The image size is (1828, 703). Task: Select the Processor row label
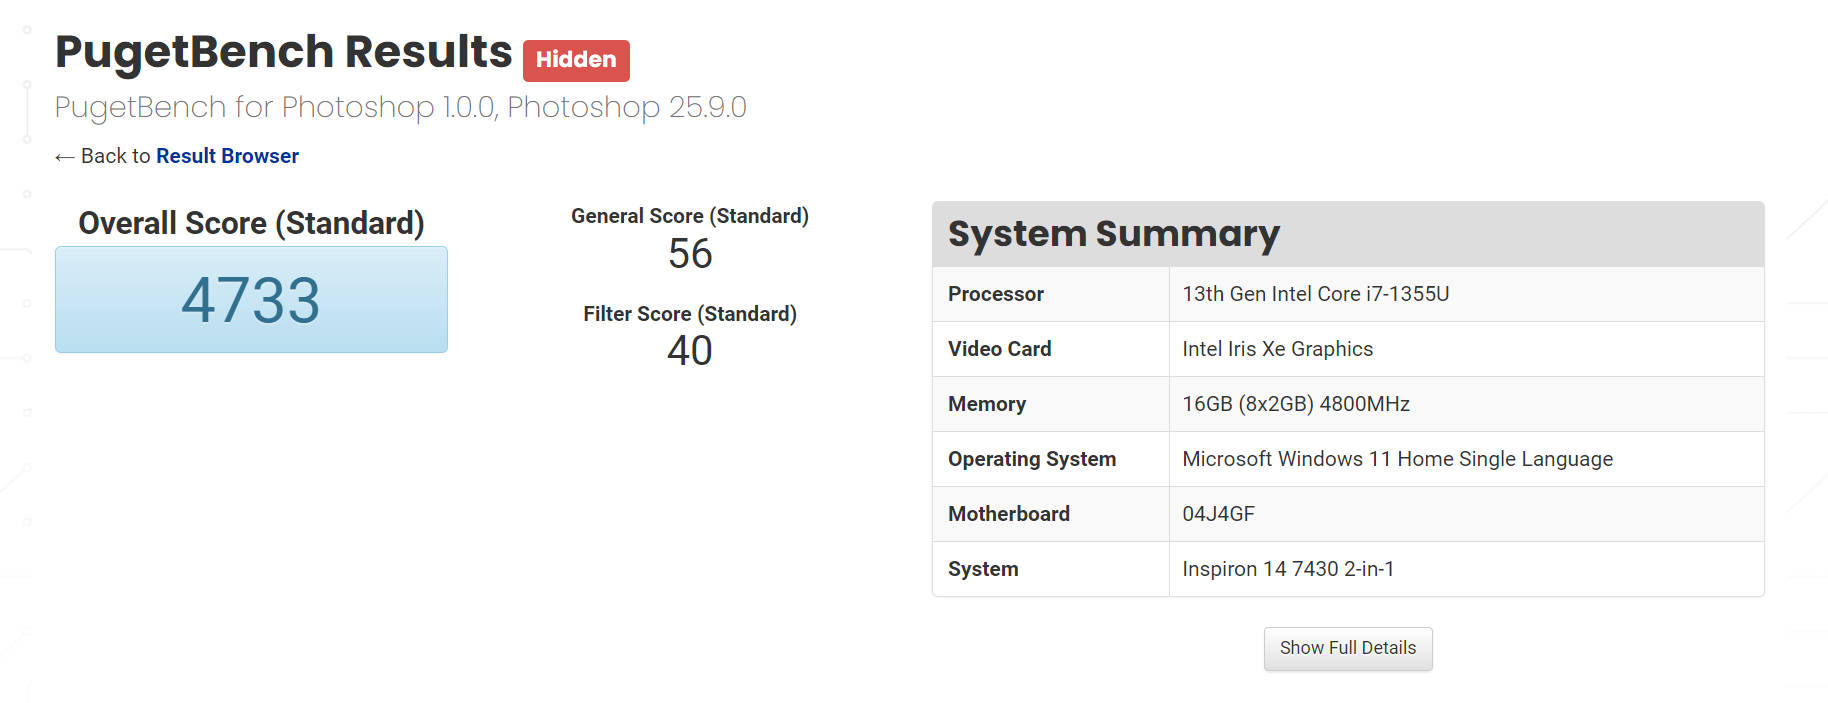[996, 294]
